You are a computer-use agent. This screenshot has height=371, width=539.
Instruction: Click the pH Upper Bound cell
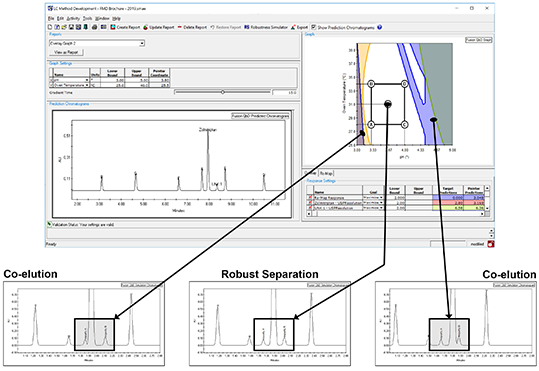[136, 80]
